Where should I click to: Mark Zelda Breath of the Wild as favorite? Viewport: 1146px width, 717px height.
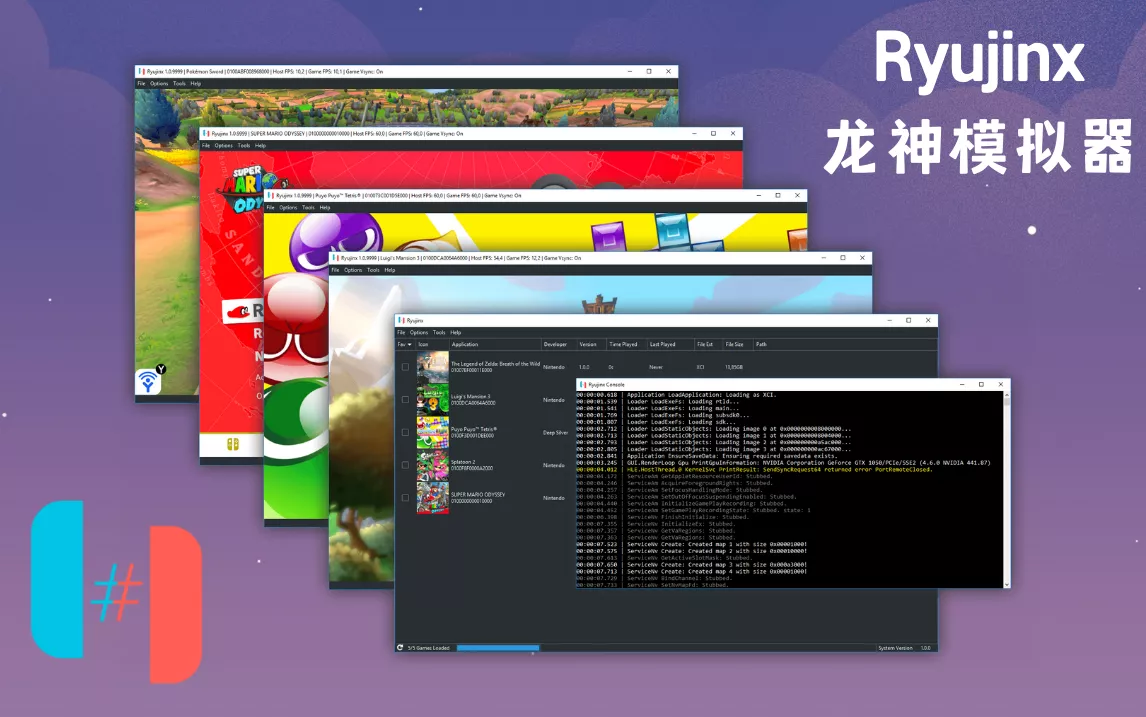click(406, 367)
